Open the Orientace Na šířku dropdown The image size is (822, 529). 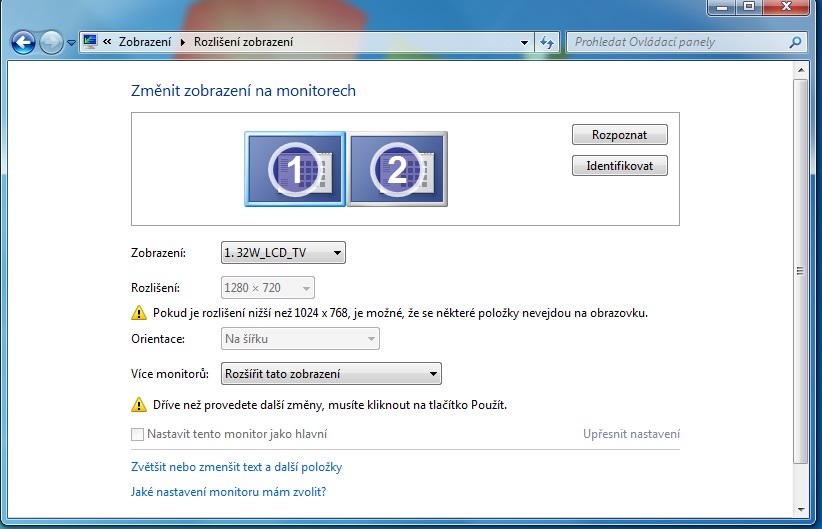(300, 339)
